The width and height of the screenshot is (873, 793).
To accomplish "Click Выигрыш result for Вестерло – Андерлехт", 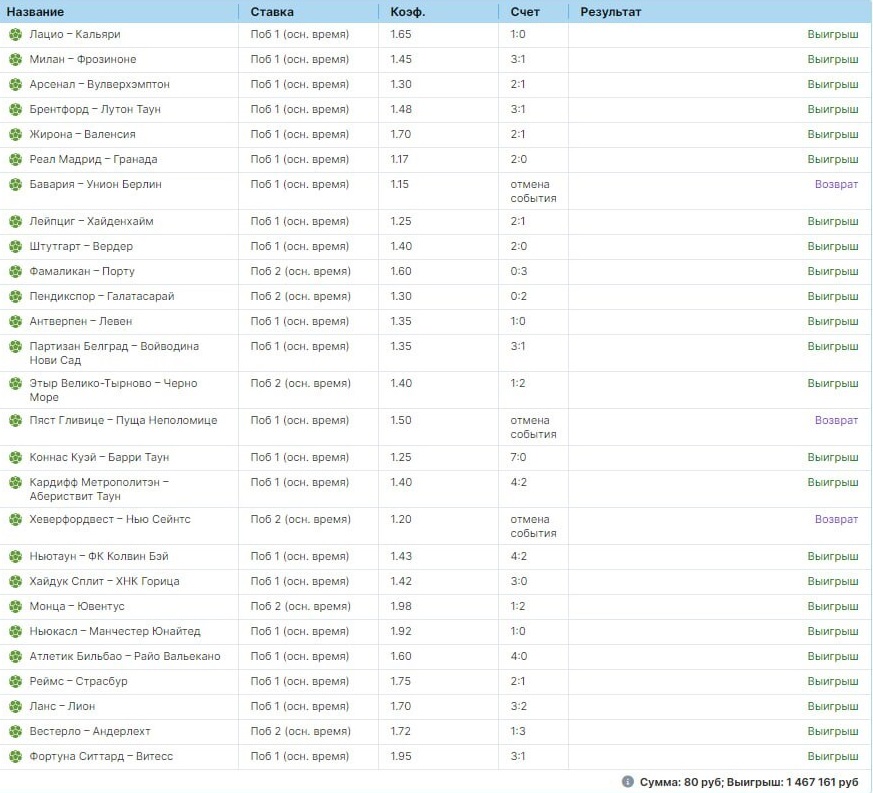I will pos(833,731).
